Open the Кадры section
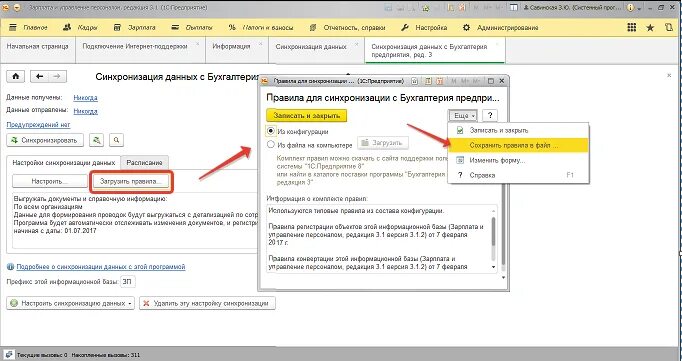 click(80, 27)
